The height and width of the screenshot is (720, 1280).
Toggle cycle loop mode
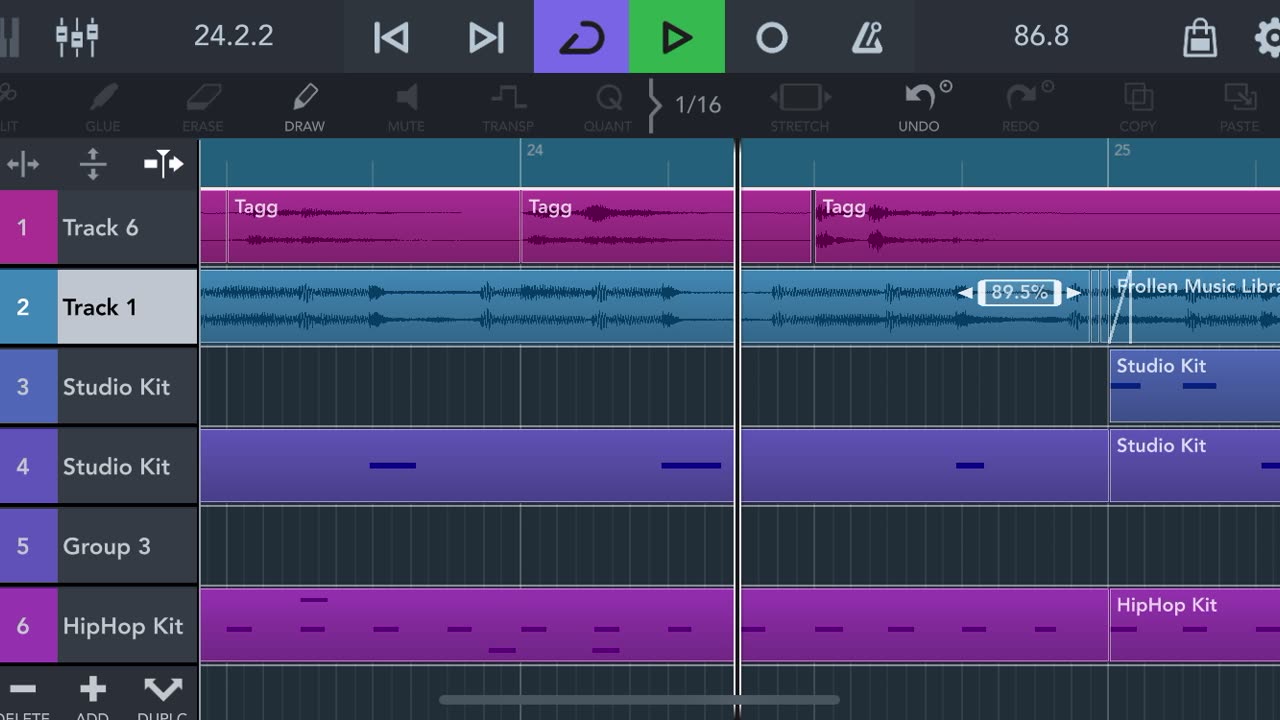(x=581, y=37)
